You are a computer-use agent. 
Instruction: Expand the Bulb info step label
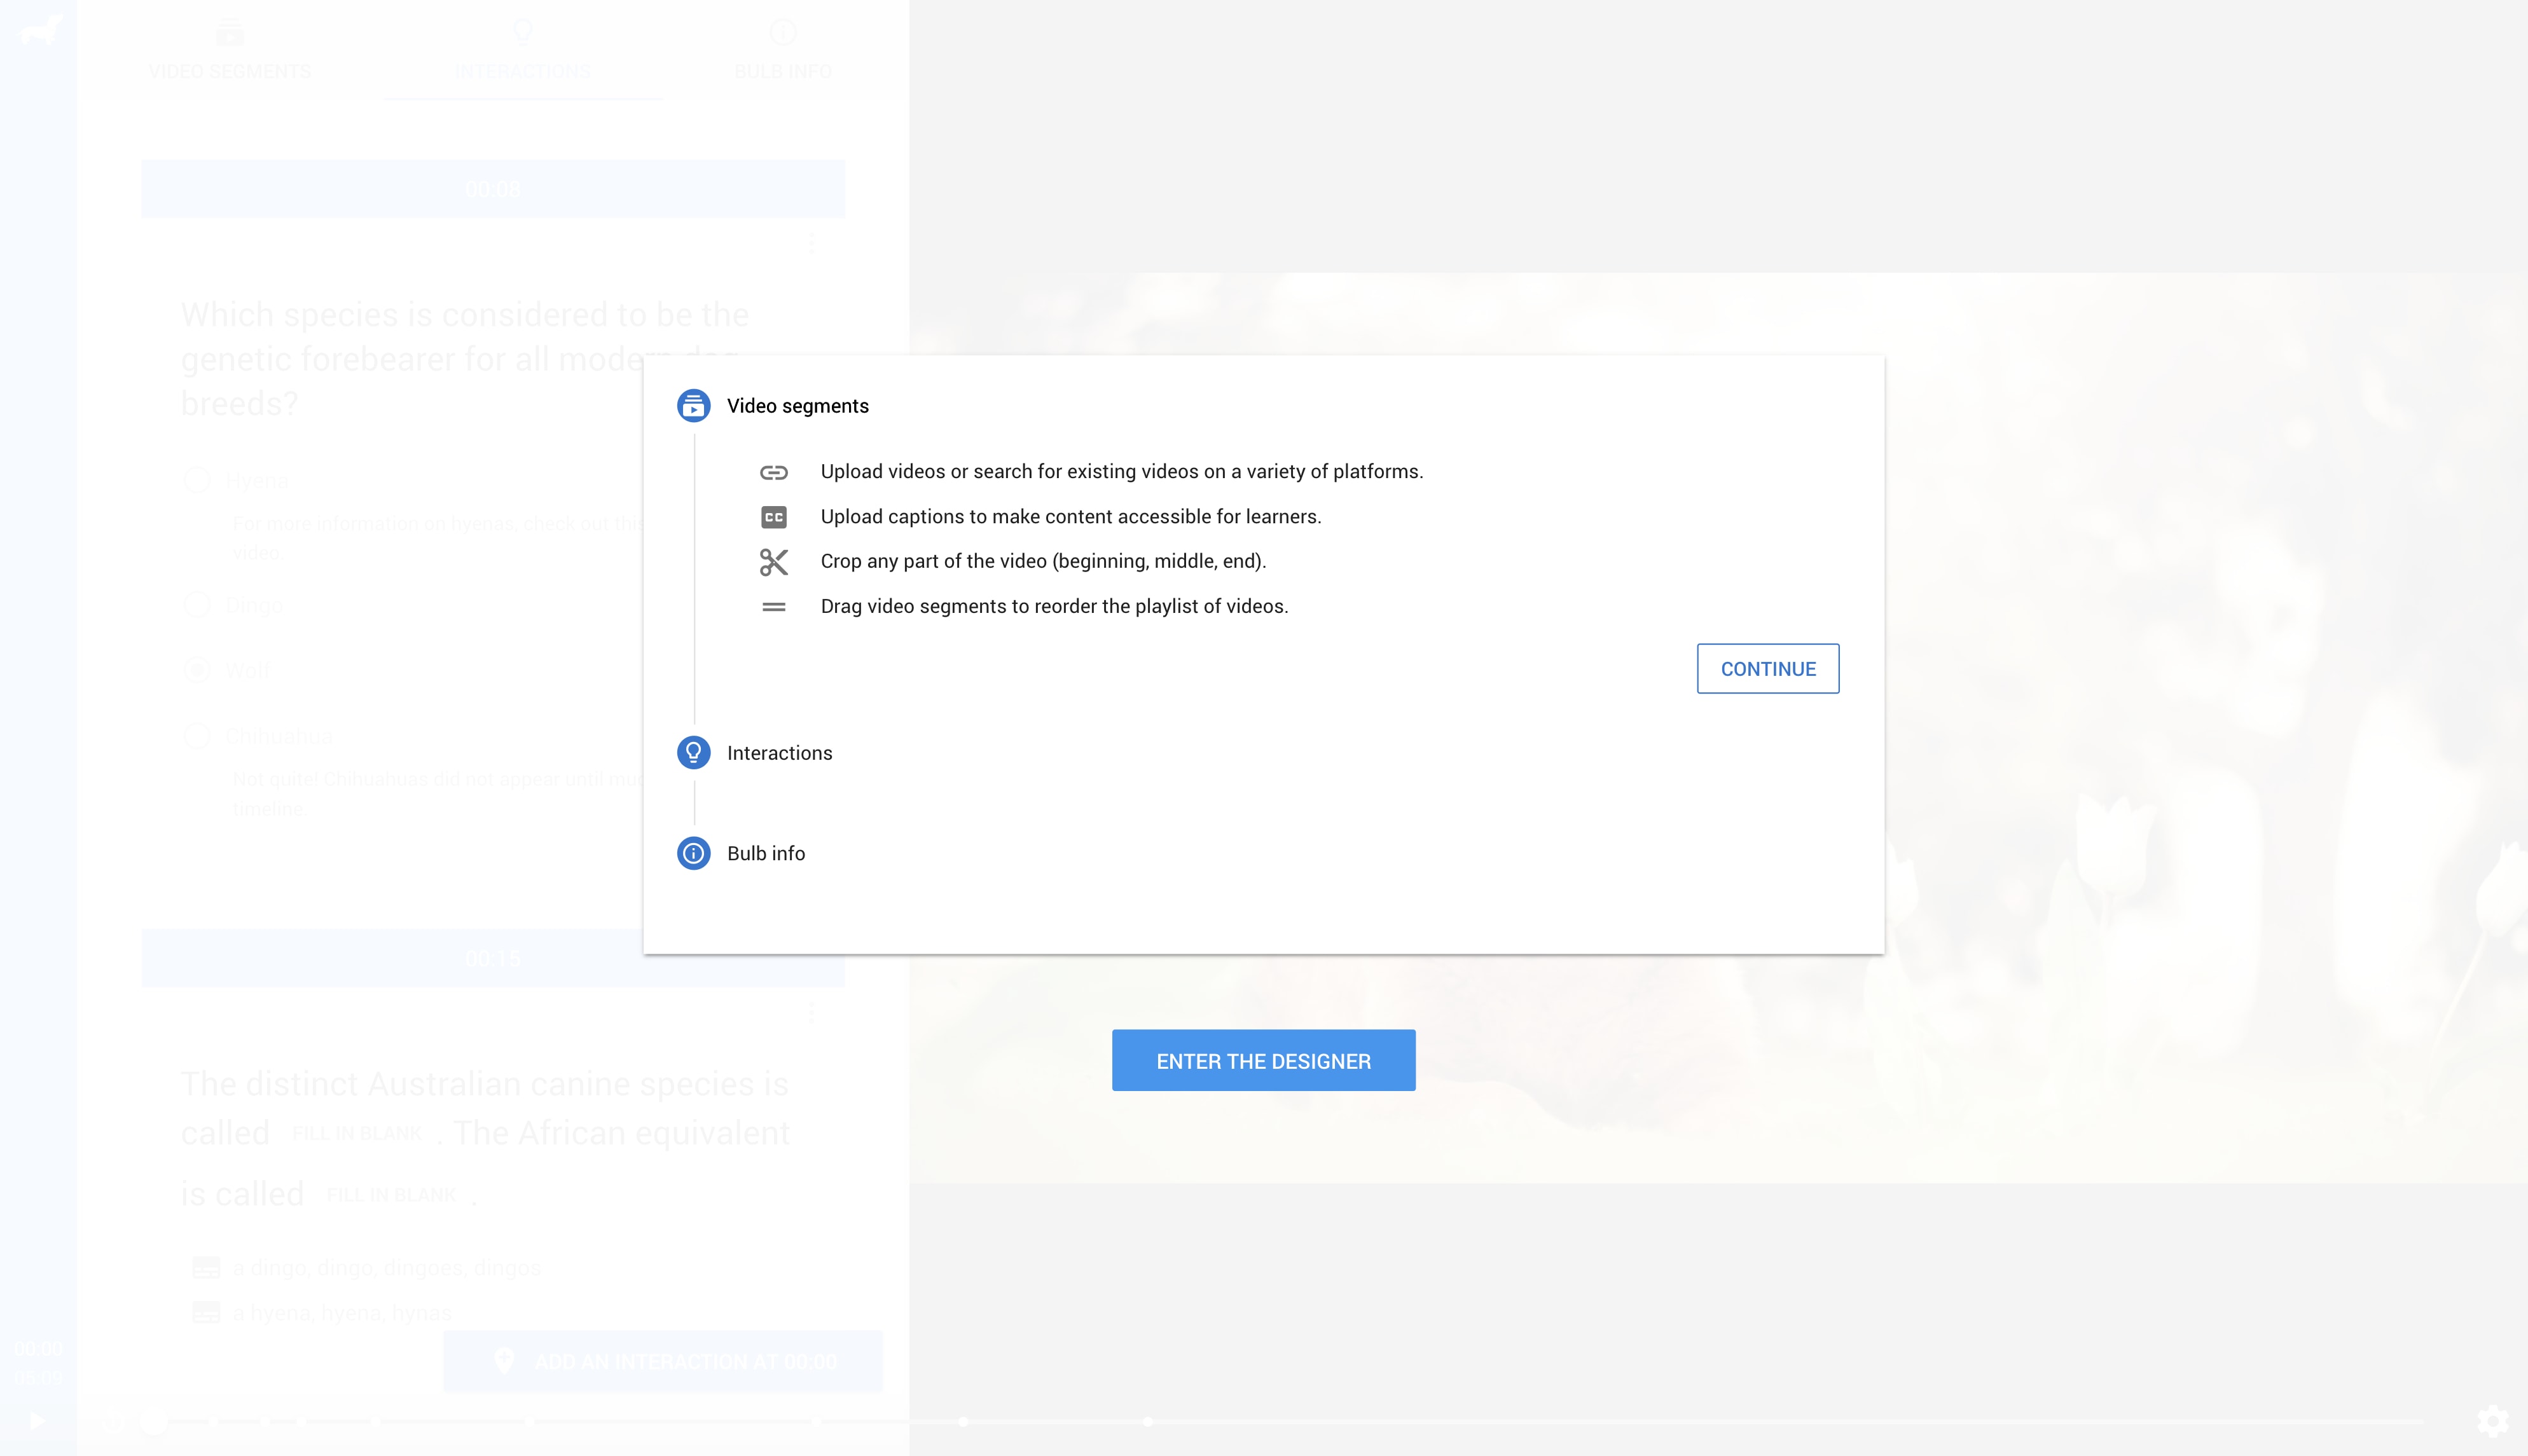(x=766, y=853)
